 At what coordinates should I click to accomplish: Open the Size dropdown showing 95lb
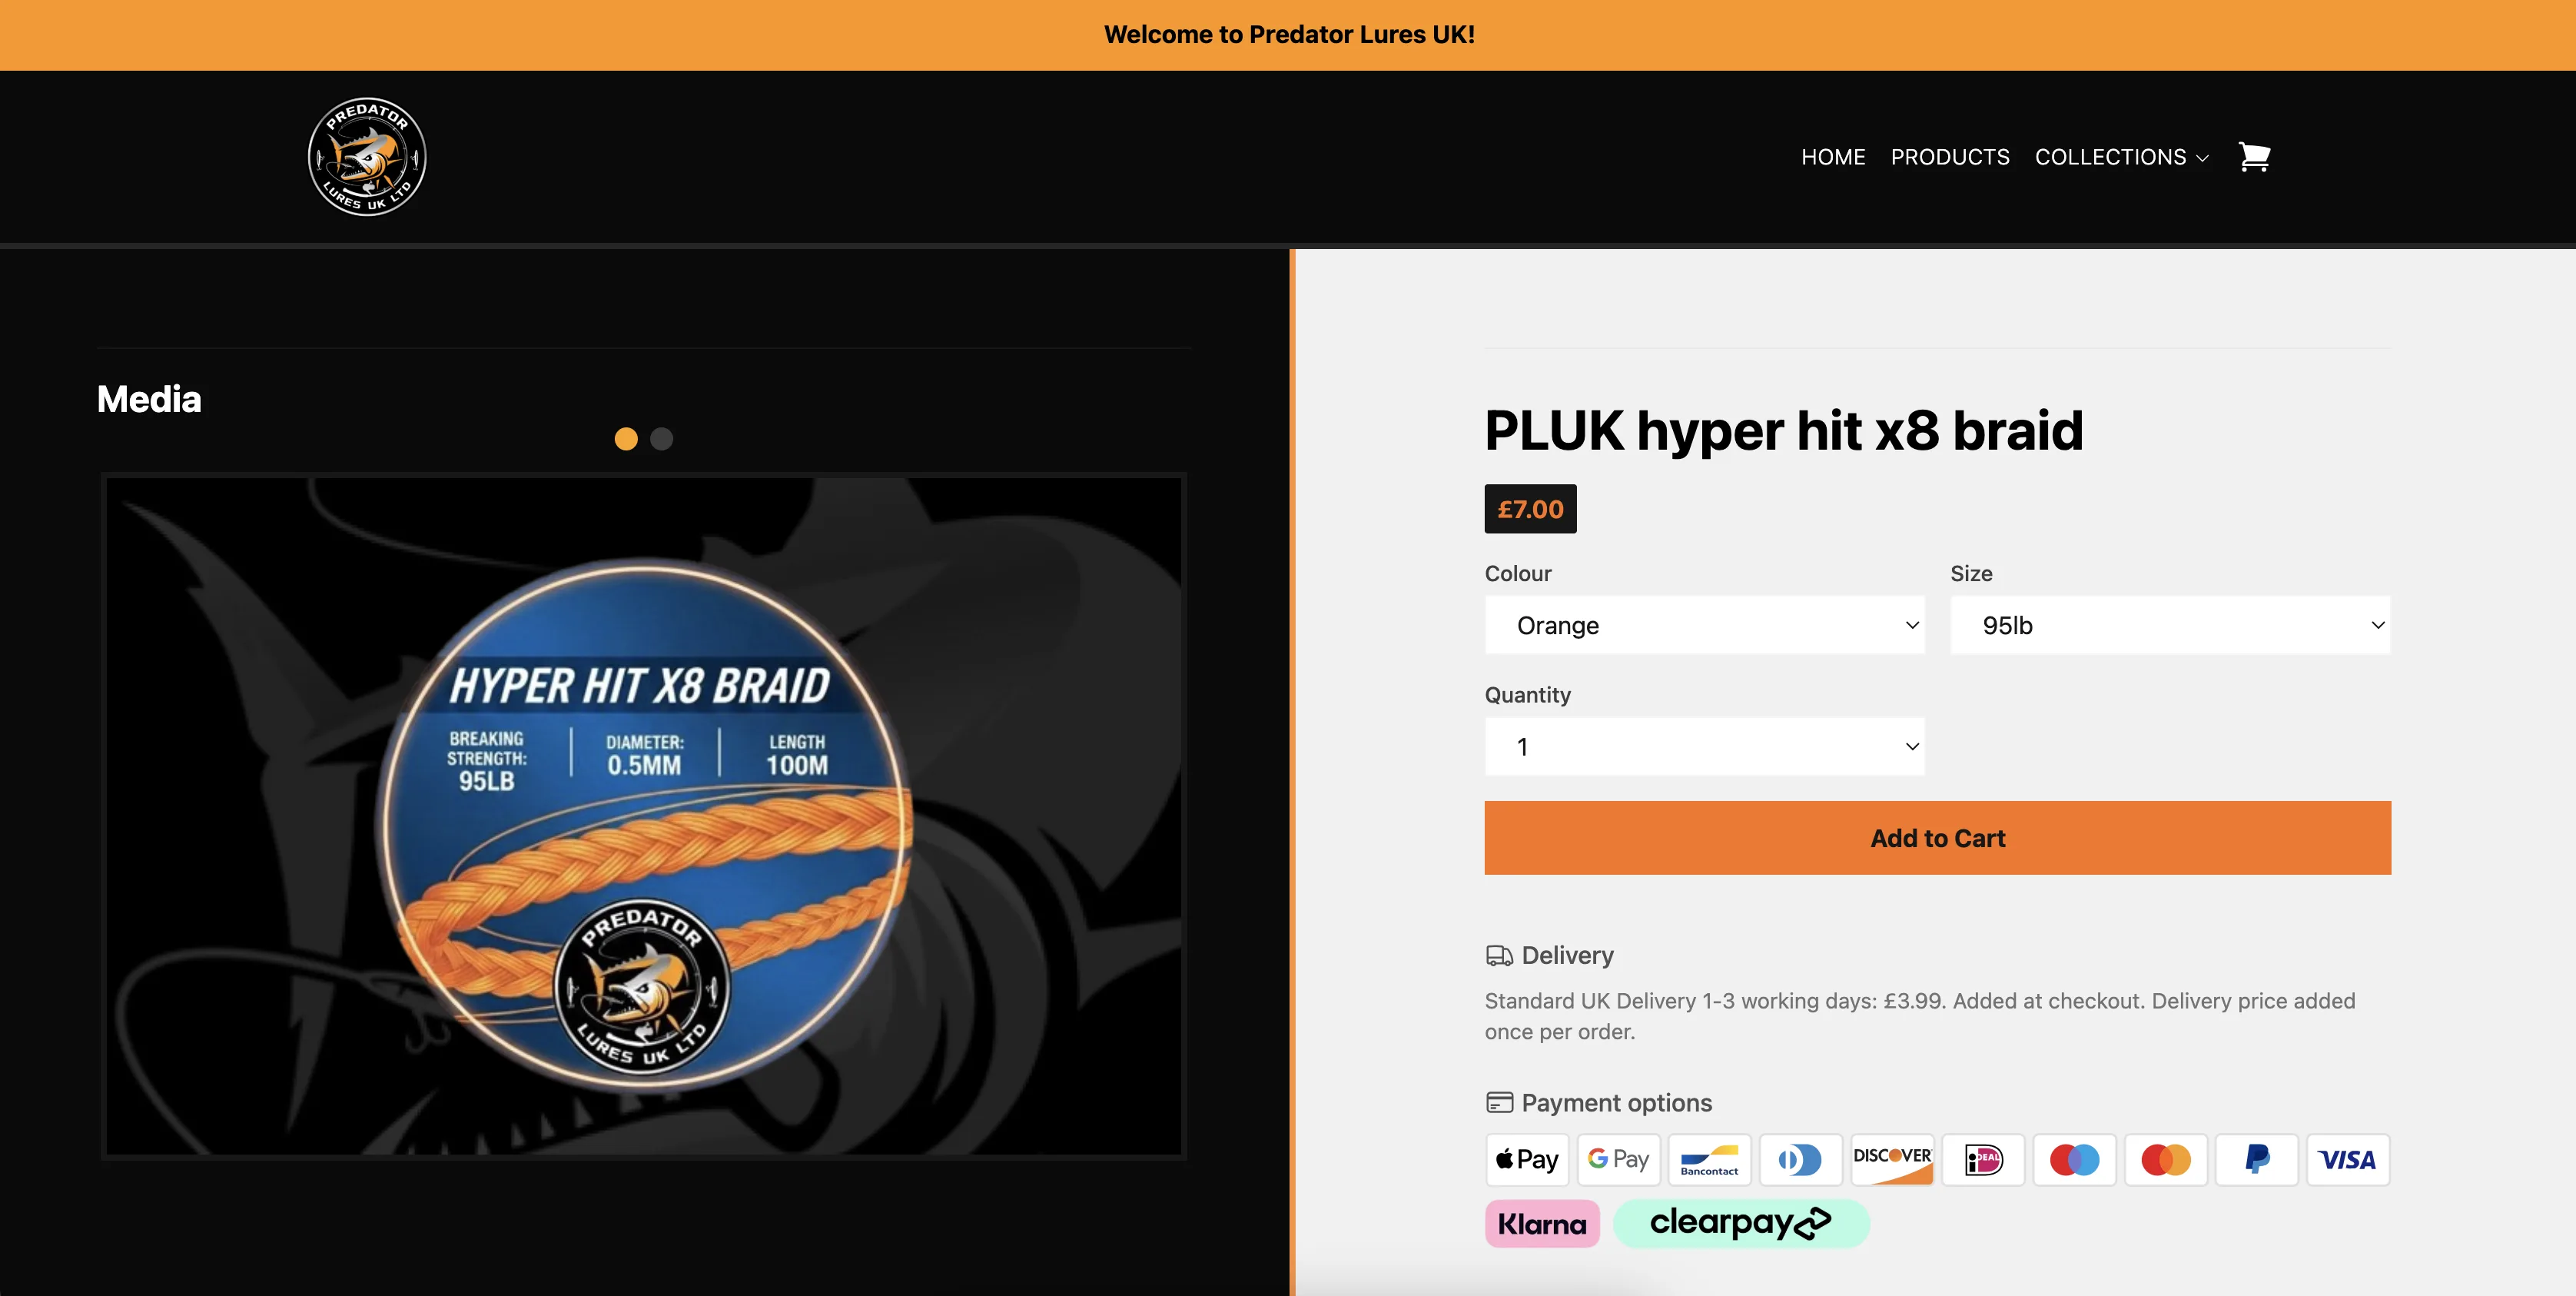2170,625
